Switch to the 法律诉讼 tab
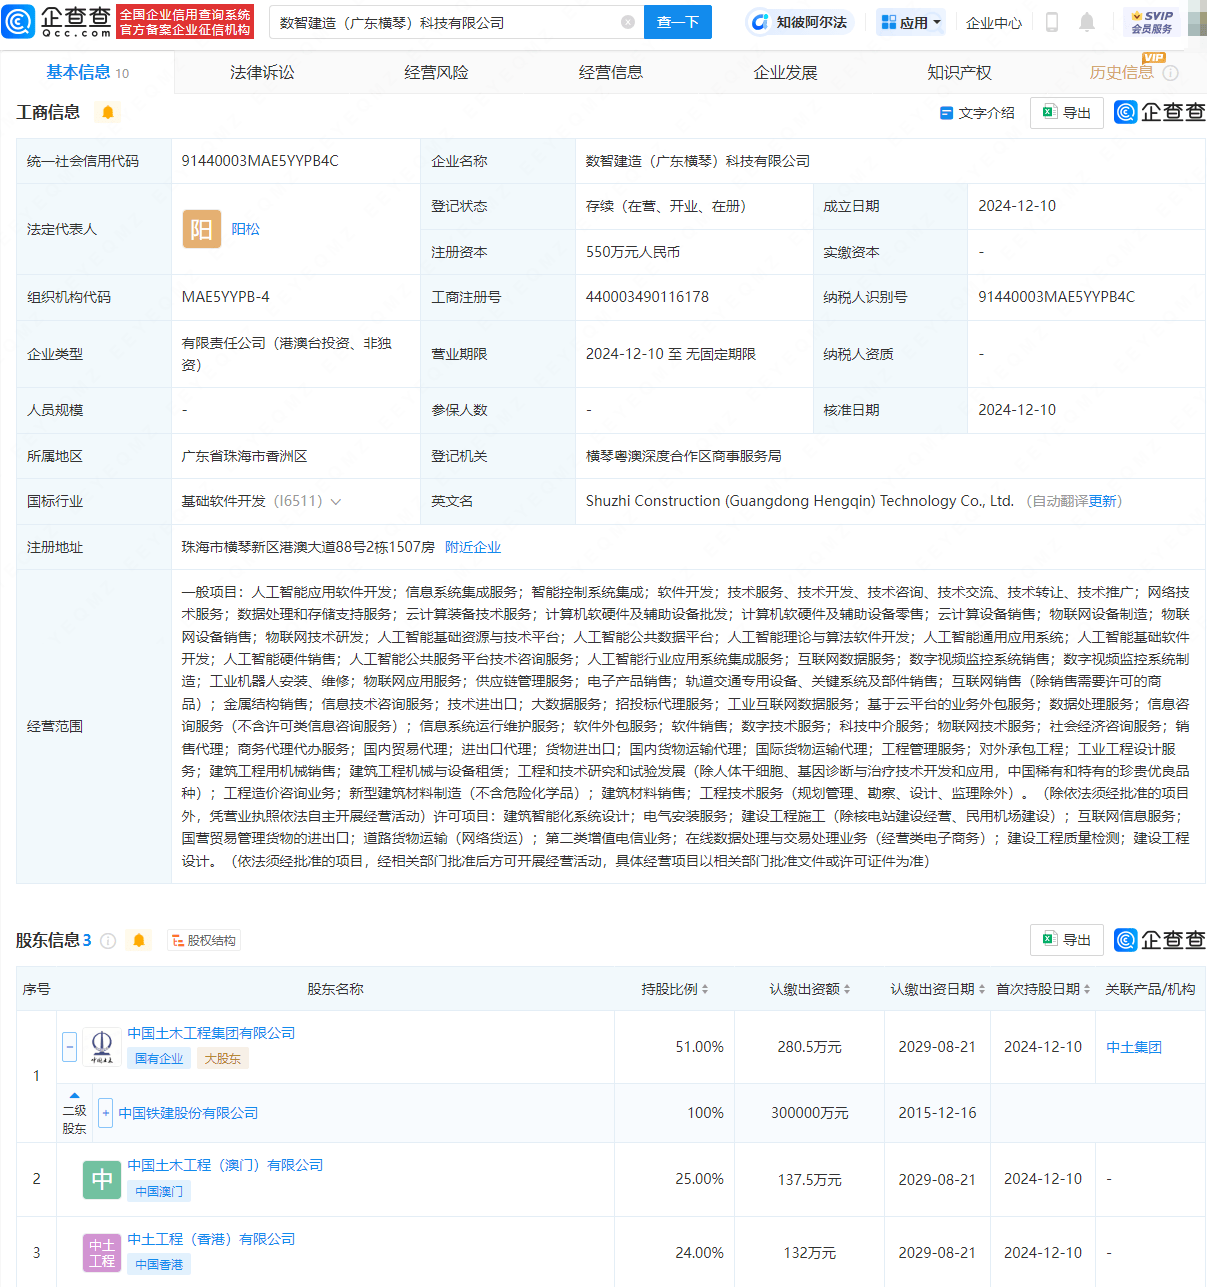This screenshot has height=1287, width=1207. [262, 73]
